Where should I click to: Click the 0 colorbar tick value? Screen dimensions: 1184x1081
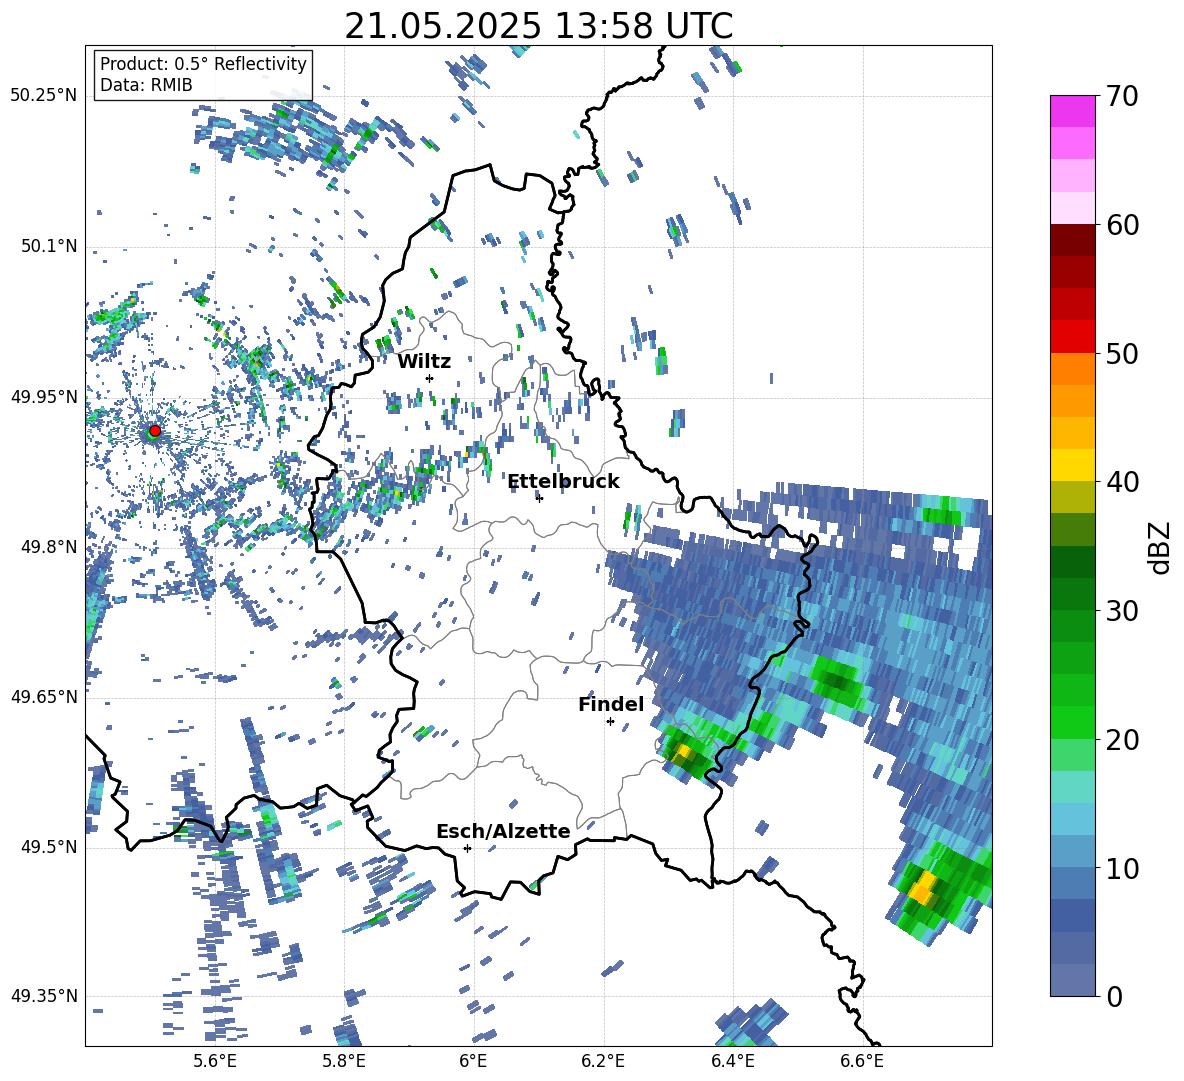click(x=1114, y=996)
